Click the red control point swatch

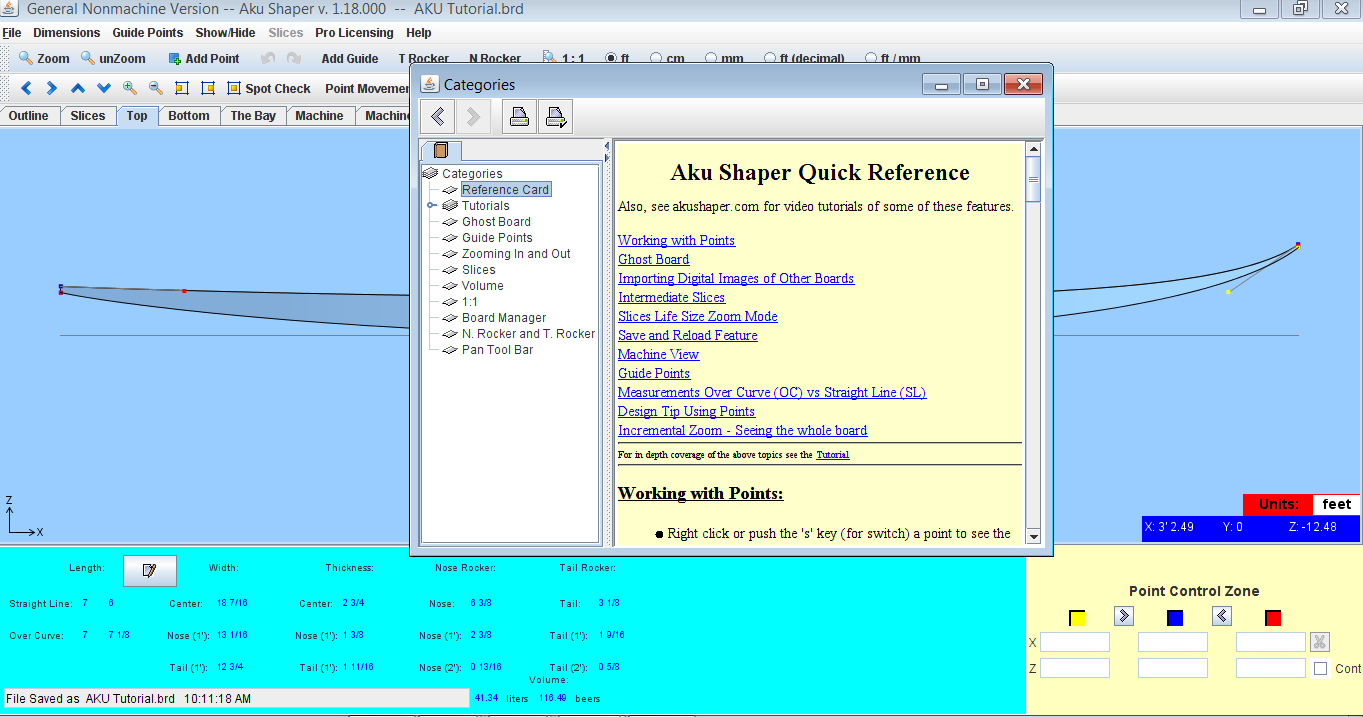(1273, 618)
